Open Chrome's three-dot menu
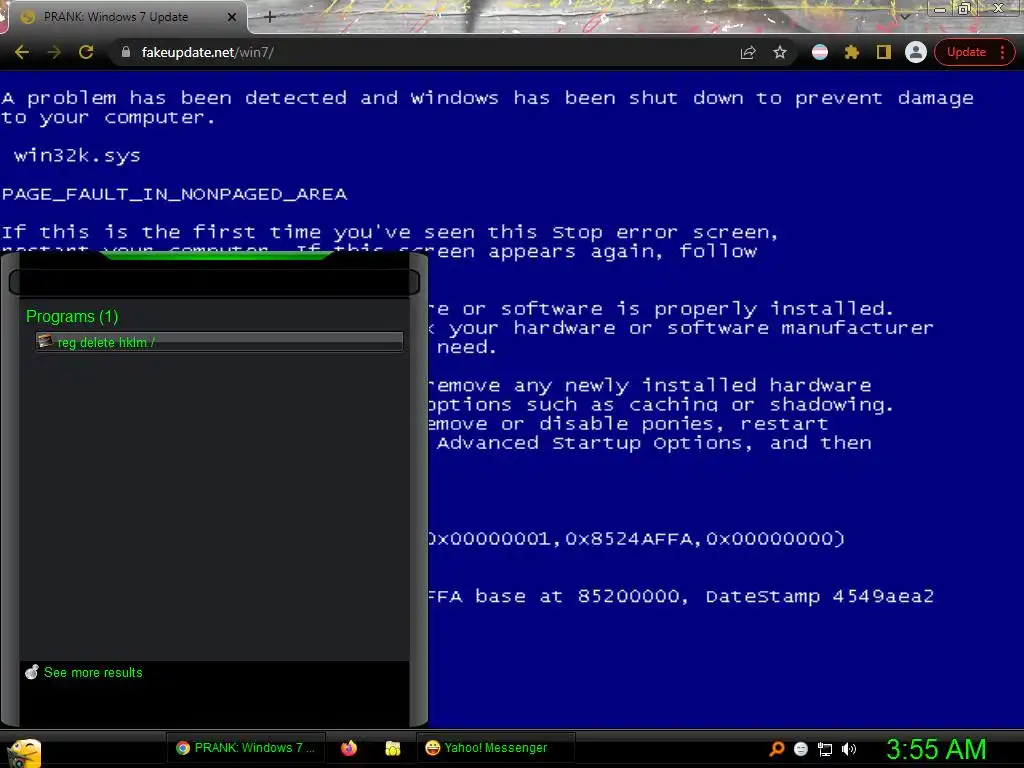The image size is (1024, 768). [1002, 52]
